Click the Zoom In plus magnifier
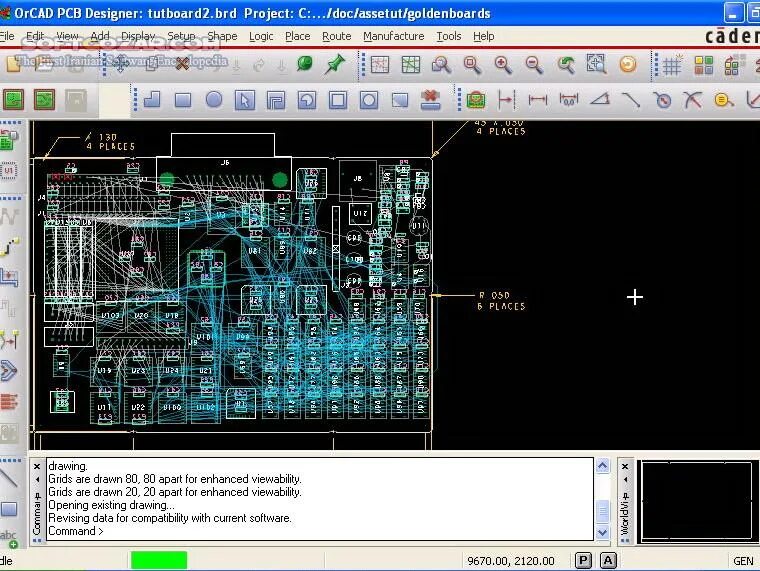Screen dimensions: 760x571 tap(503, 64)
